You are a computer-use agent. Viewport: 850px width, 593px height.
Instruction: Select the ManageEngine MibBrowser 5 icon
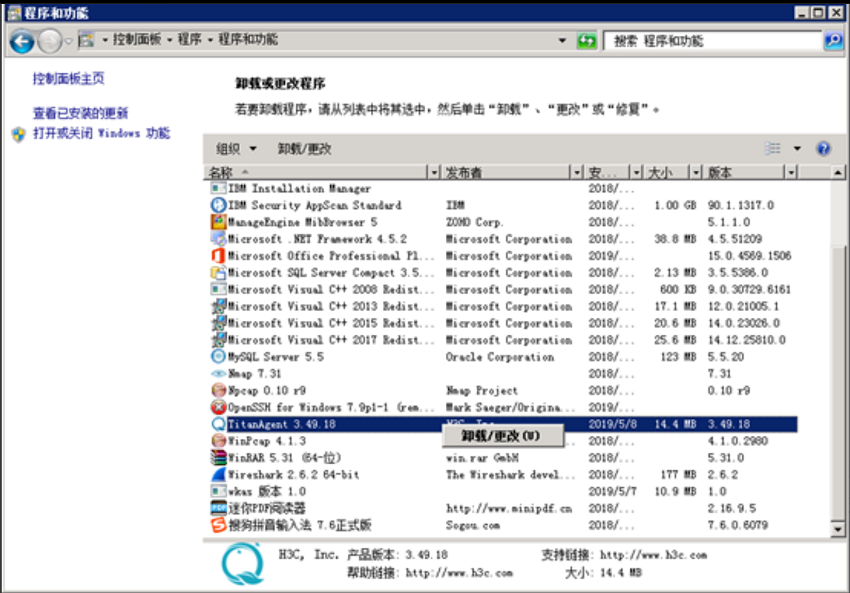click(218, 222)
